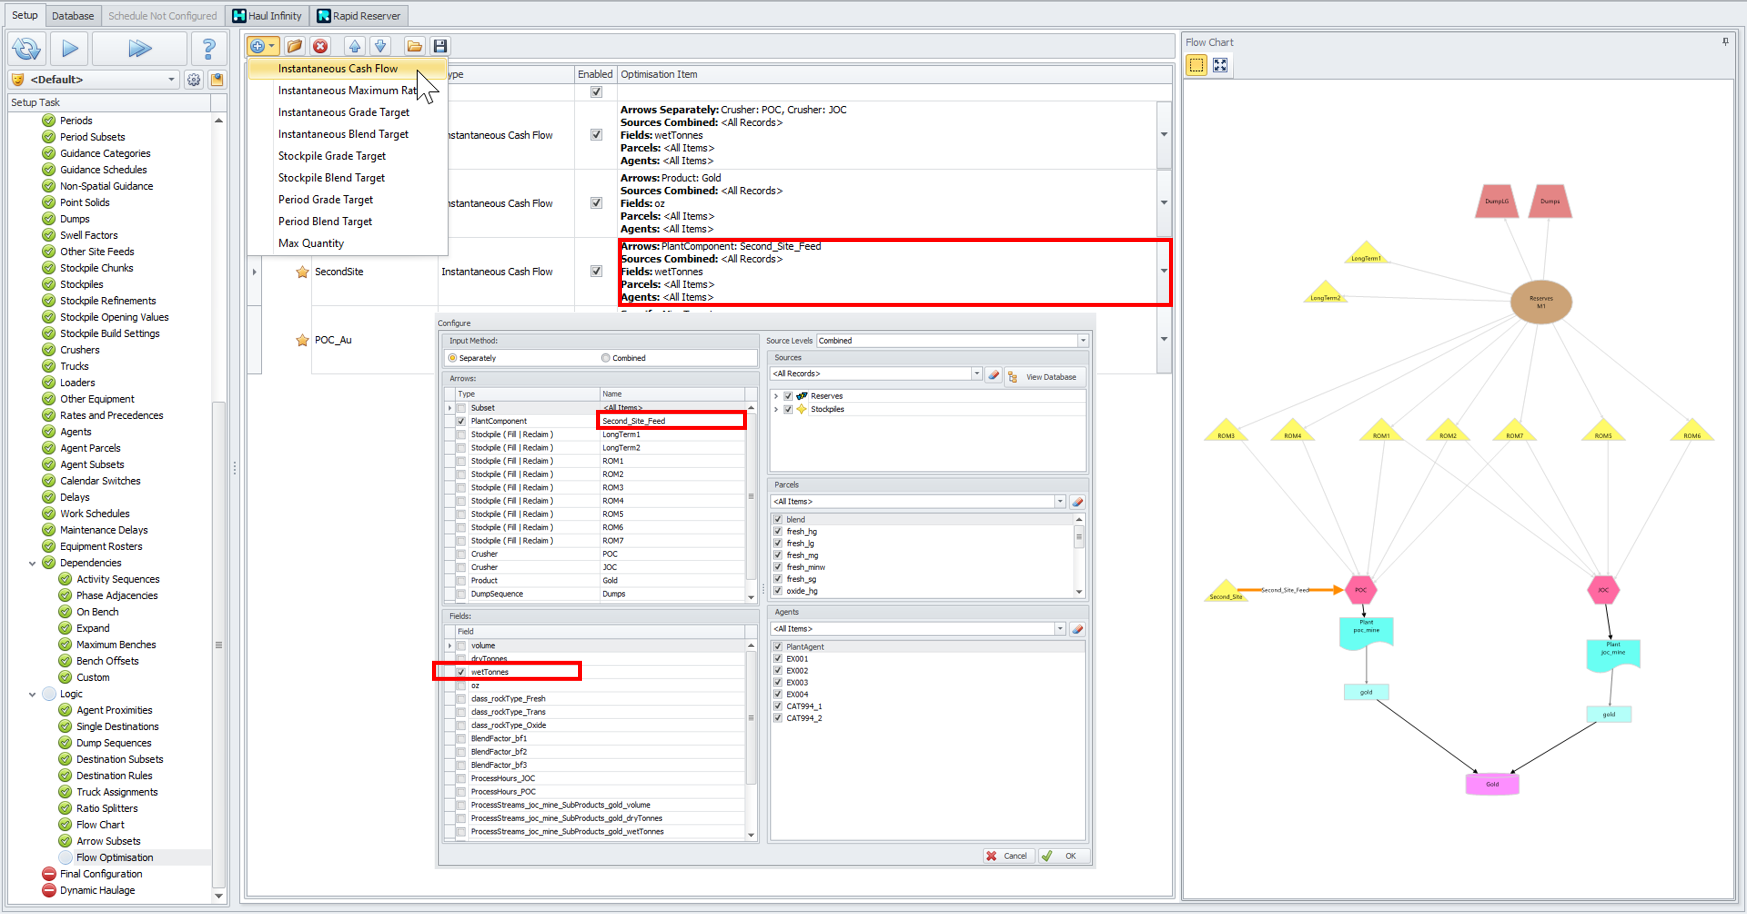The width and height of the screenshot is (1747, 914).
Task: Choose Stockpile Grade Target from menu
Action: [x=332, y=156]
